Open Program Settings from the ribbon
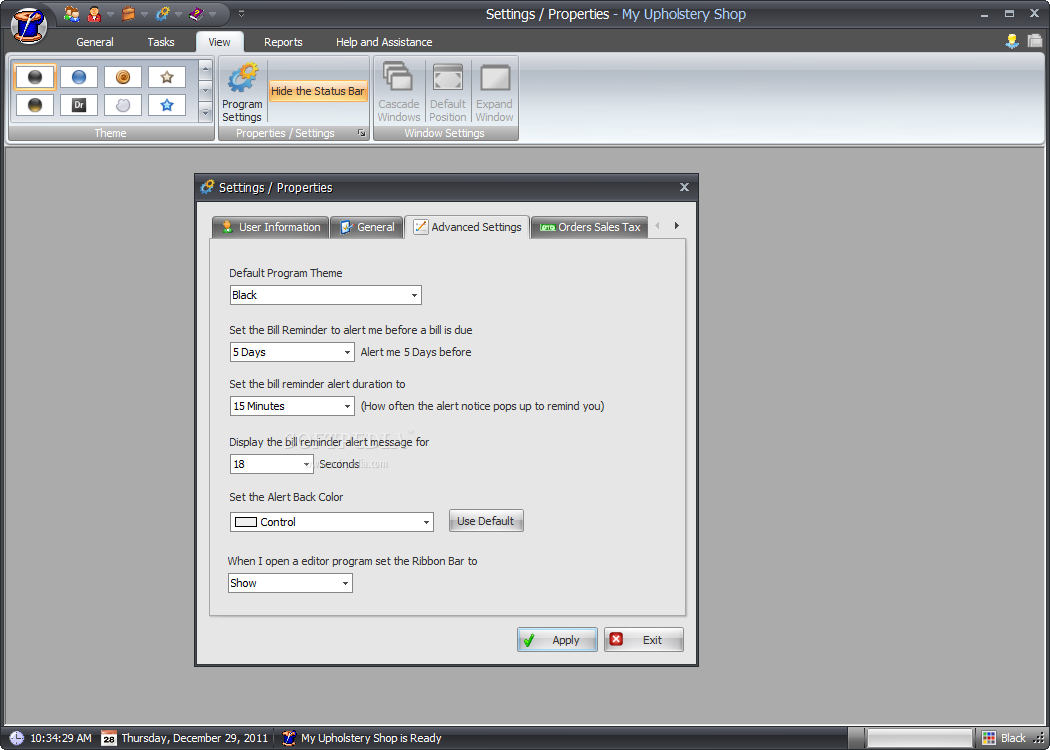 click(x=242, y=92)
